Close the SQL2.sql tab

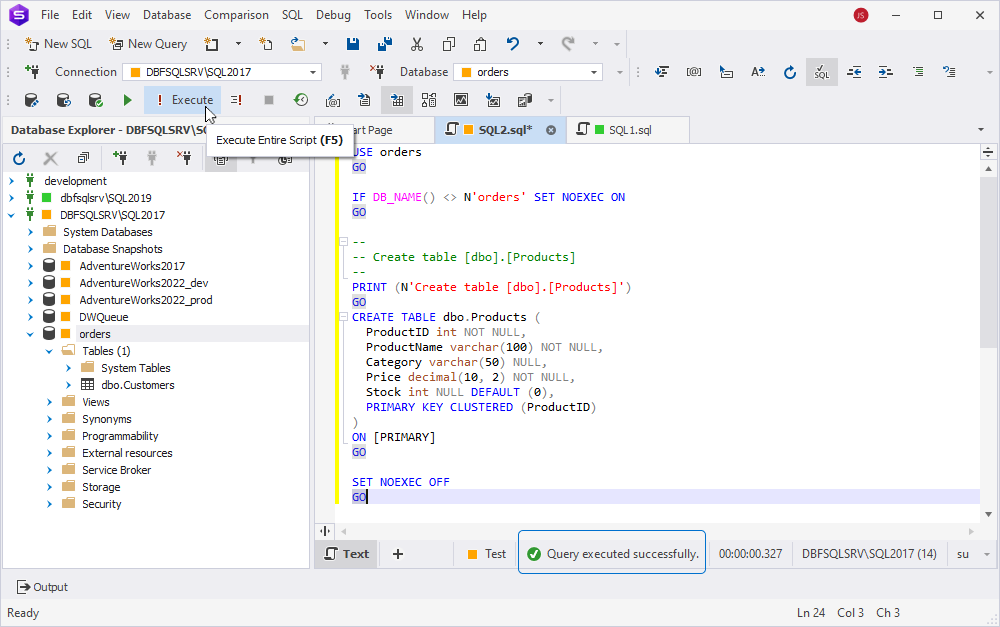click(x=551, y=130)
